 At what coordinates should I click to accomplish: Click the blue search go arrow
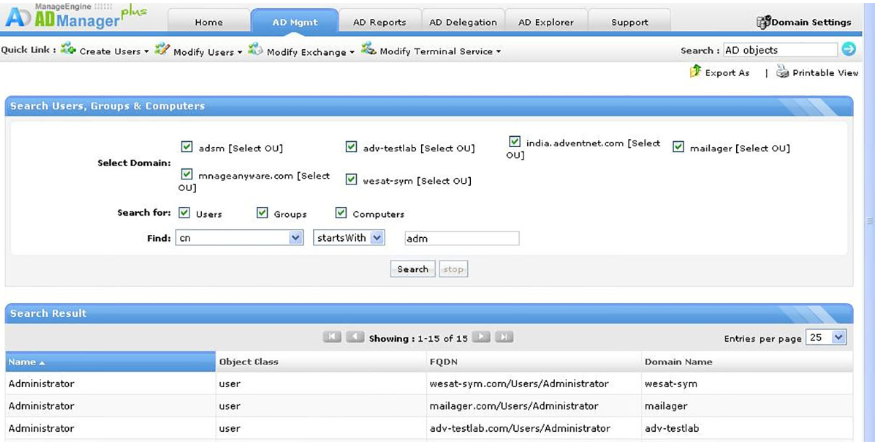[849, 49]
